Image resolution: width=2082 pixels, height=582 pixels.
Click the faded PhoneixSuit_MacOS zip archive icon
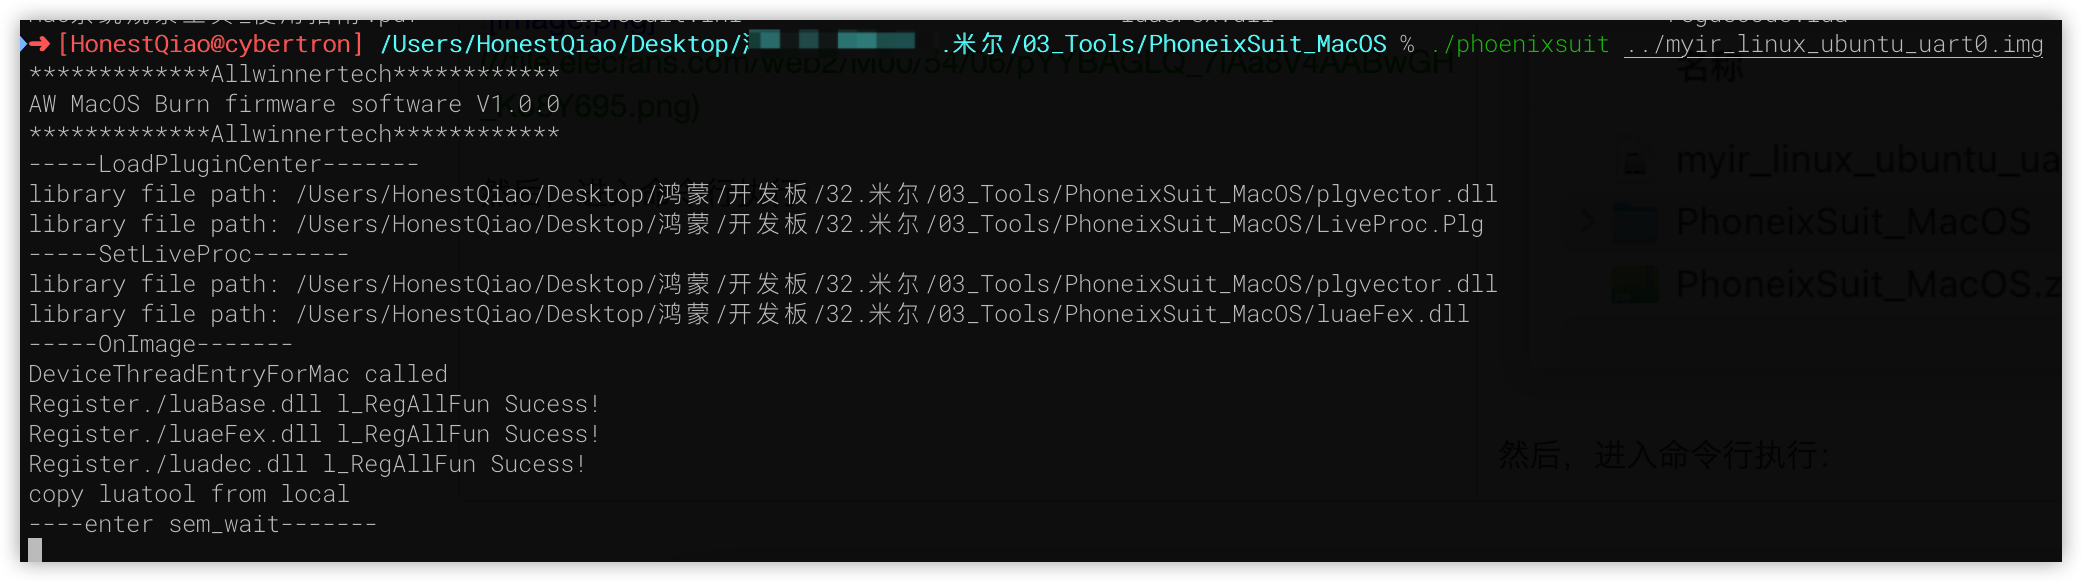pyautogui.click(x=1636, y=284)
